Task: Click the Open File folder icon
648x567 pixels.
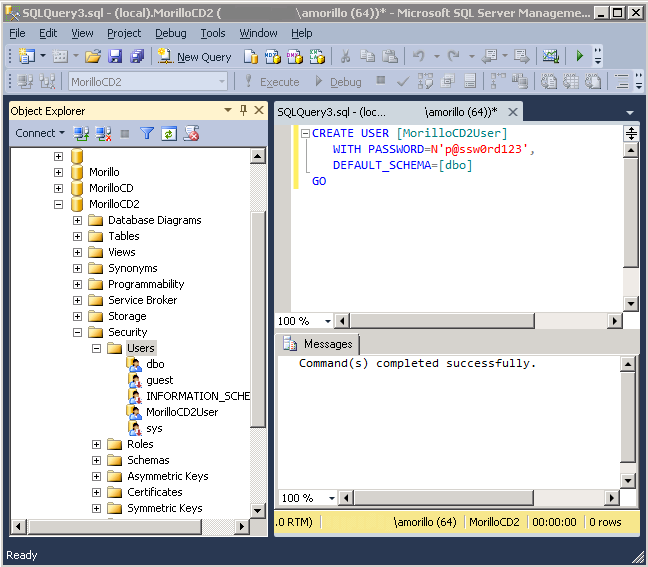Action: 93,57
